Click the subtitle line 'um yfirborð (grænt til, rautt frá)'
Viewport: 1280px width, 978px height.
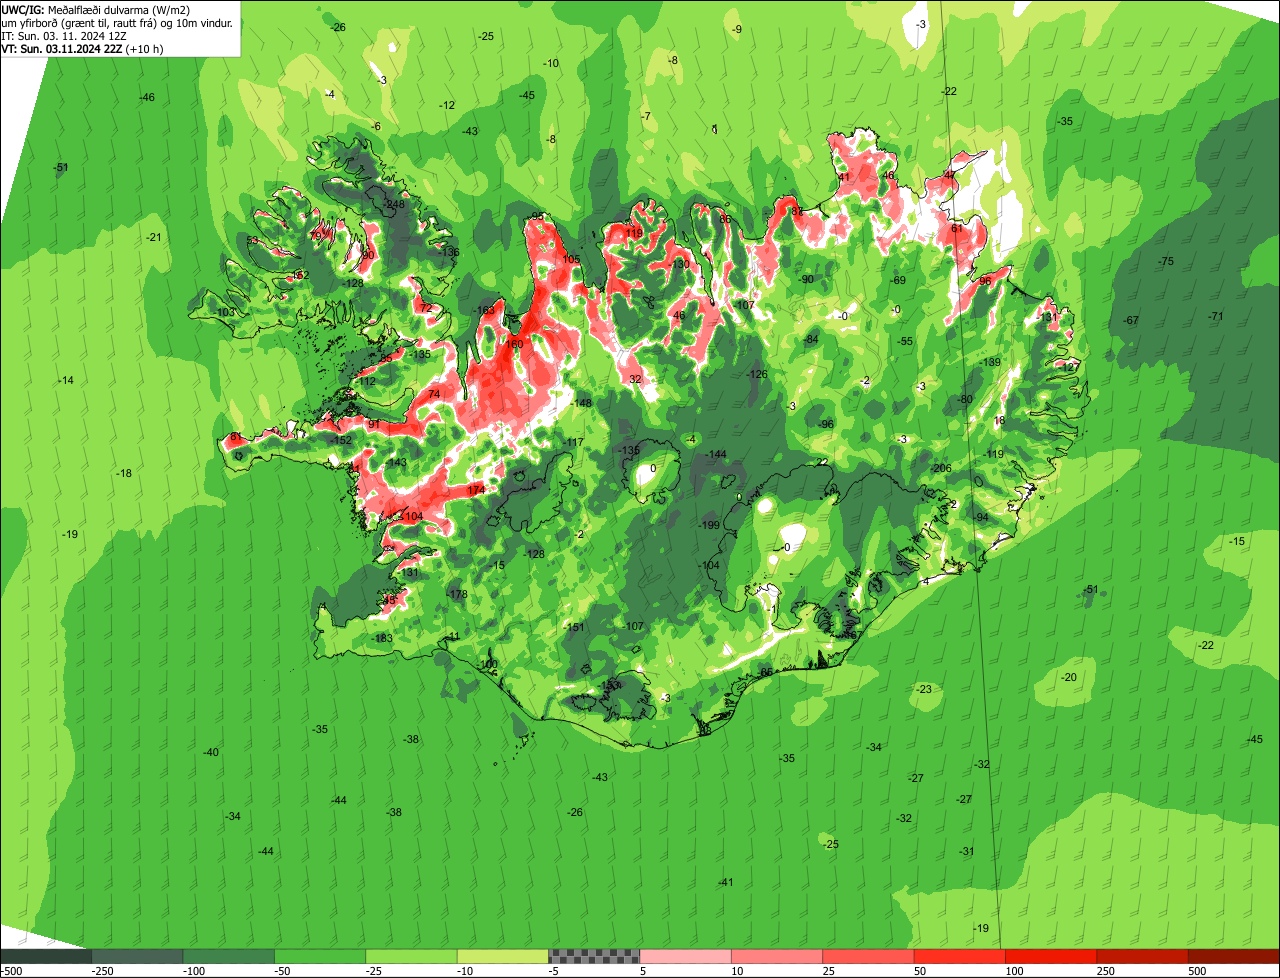79,22
